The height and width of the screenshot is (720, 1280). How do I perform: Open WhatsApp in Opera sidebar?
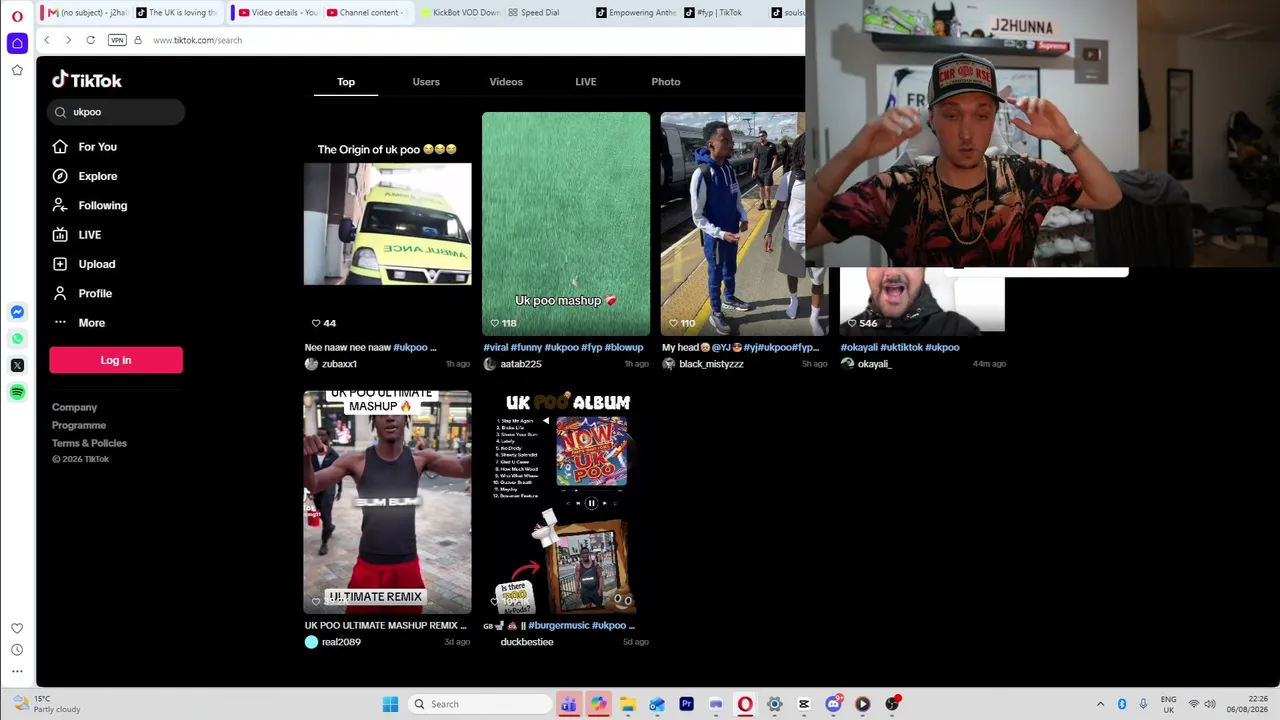pyautogui.click(x=17, y=339)
